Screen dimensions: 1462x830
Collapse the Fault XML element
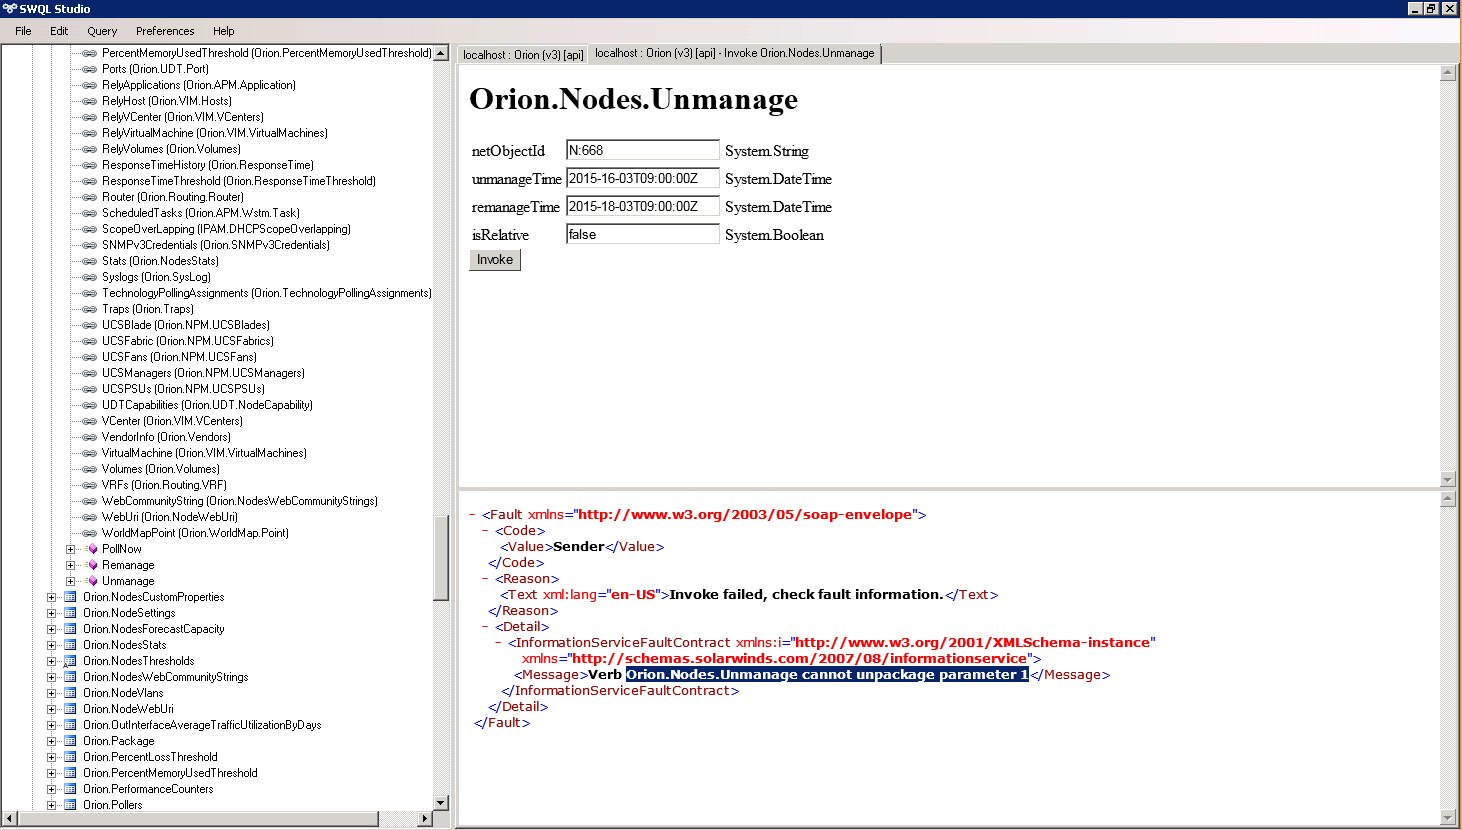click(472, 515)
